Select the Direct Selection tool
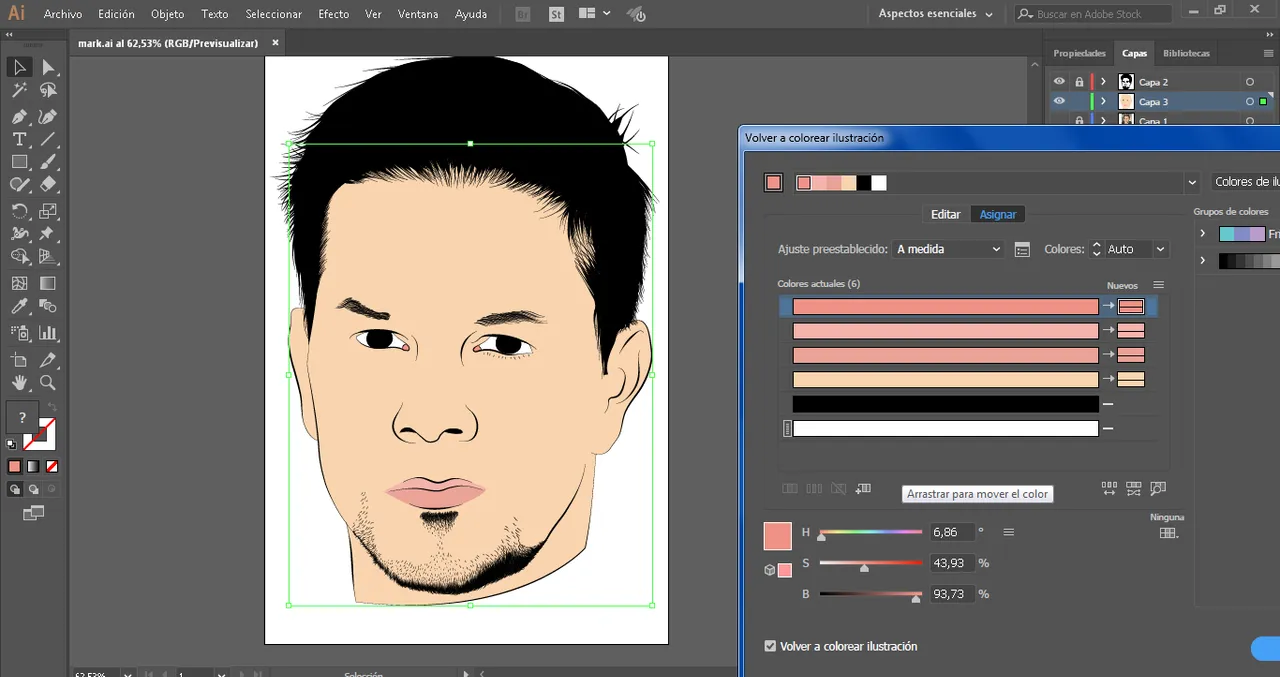1280x677 pixels. click(47, 67)
